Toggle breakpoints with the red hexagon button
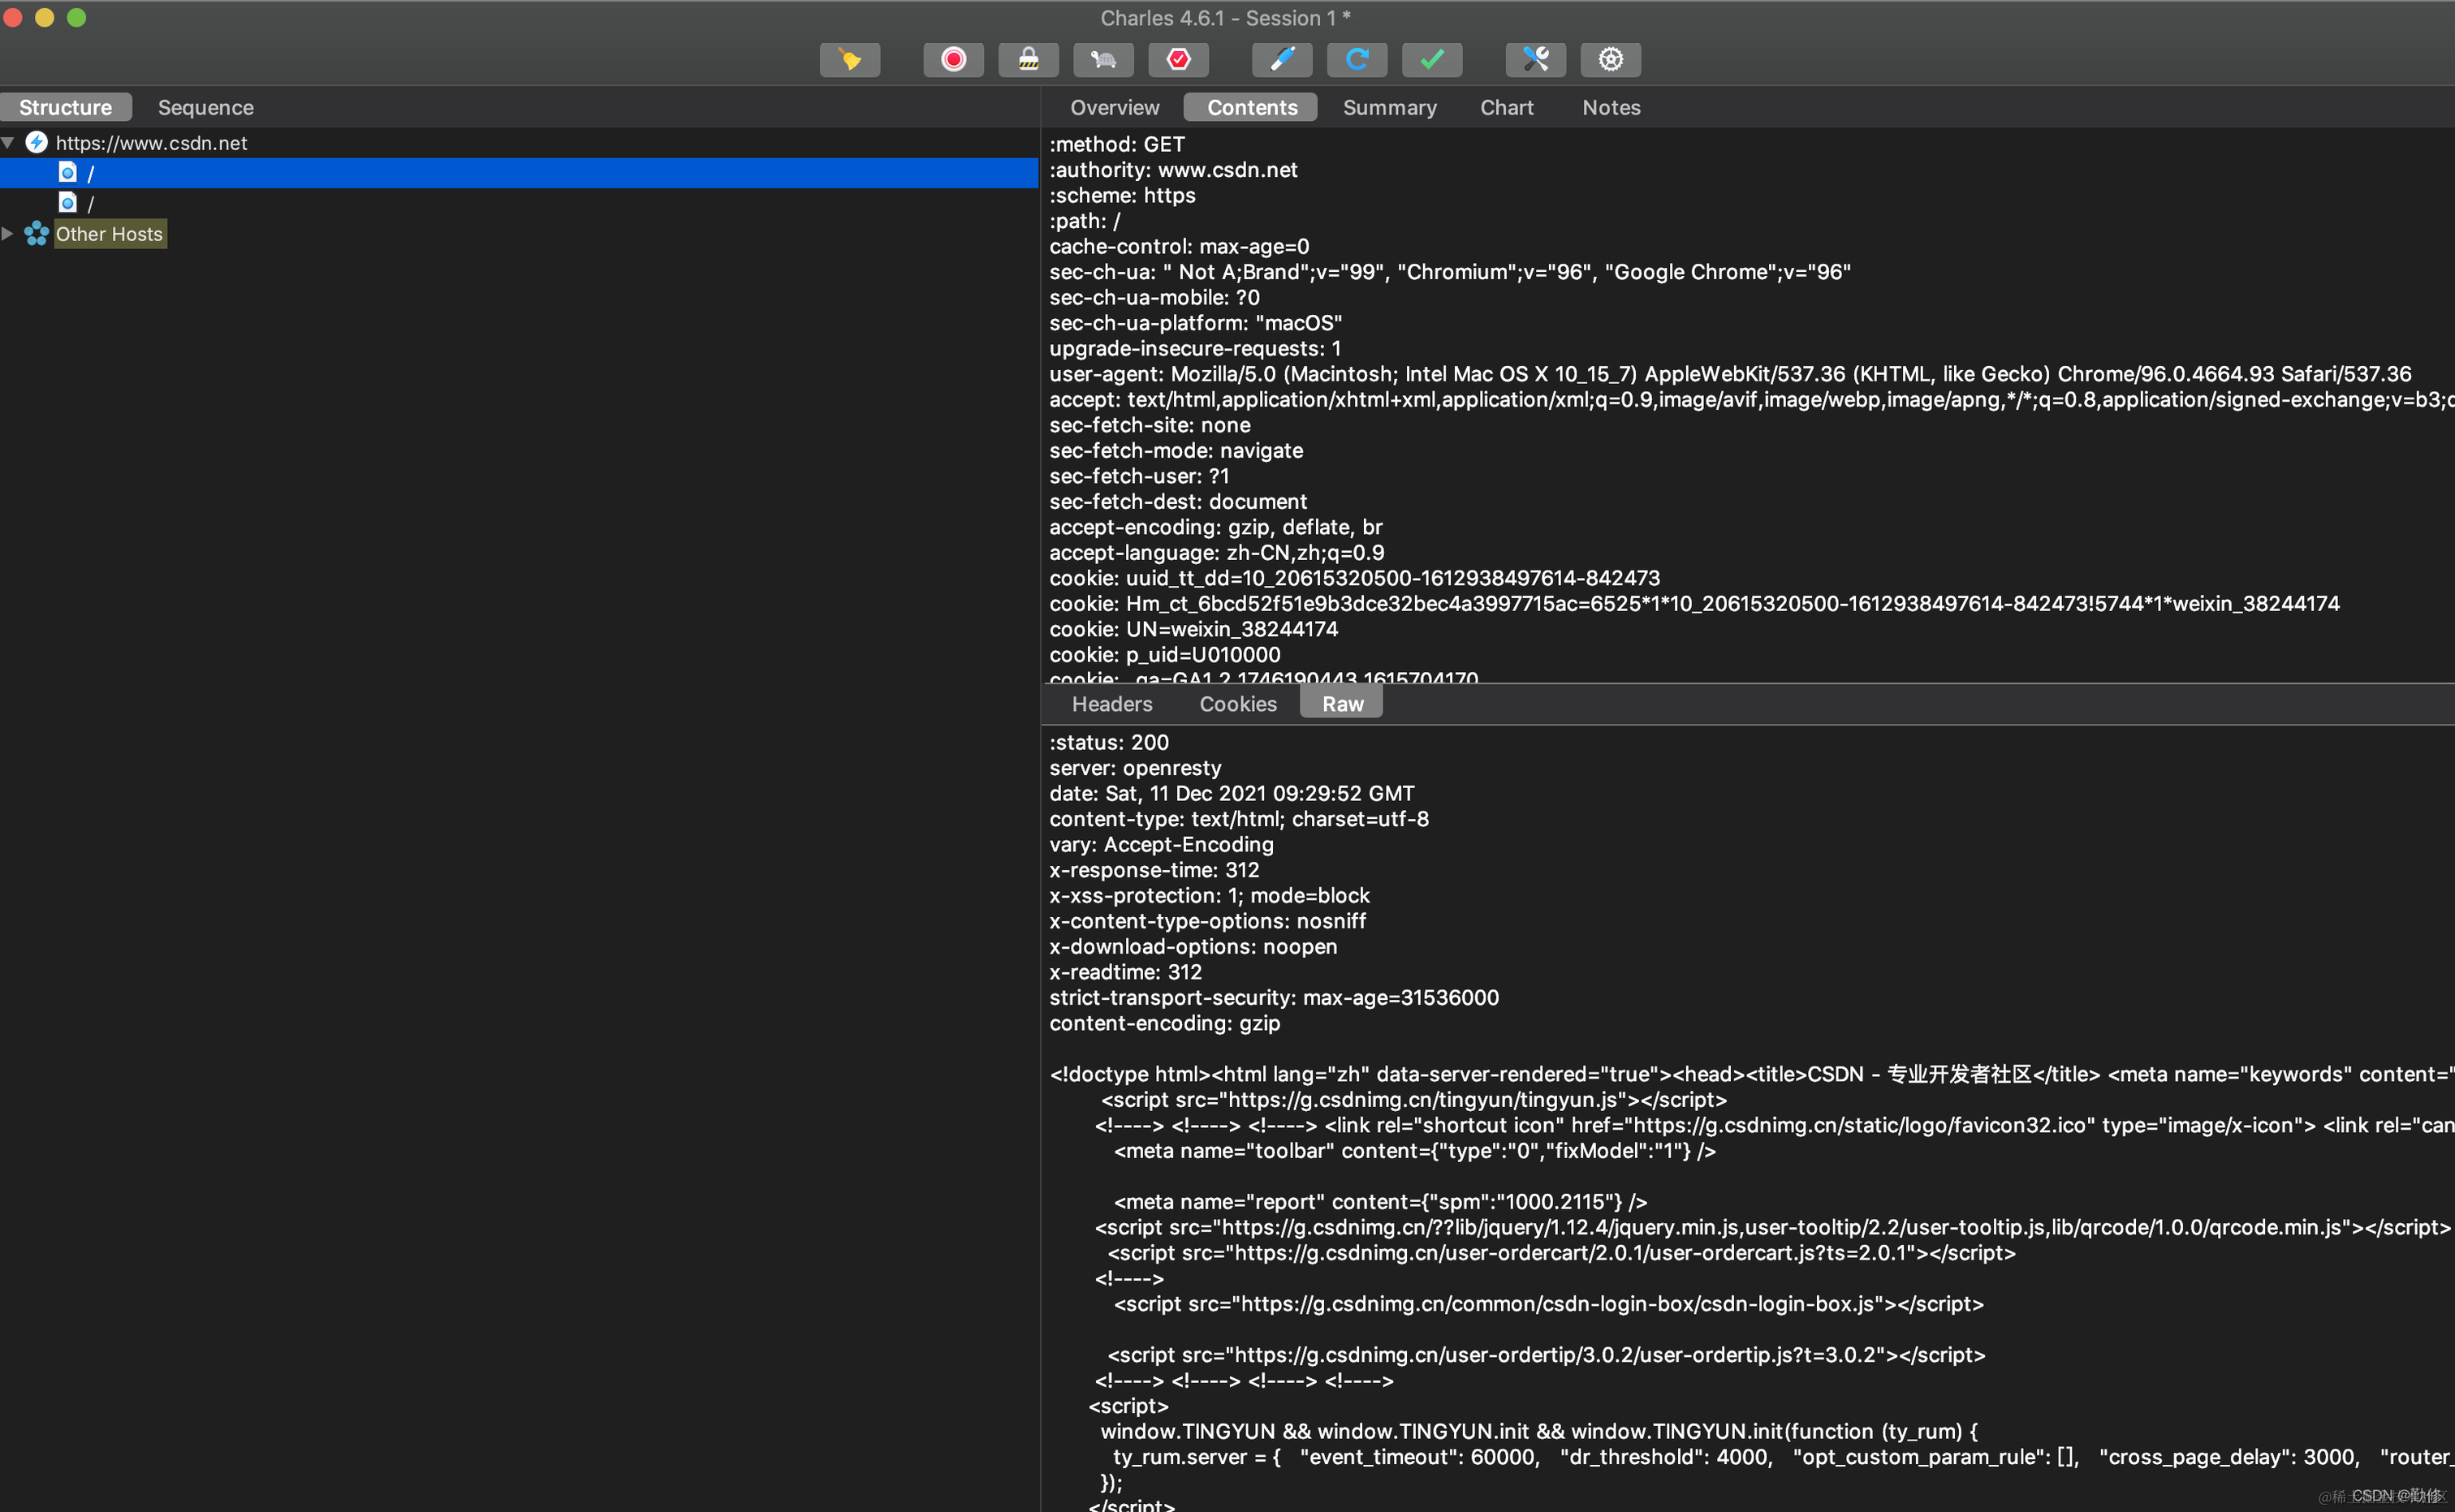The width and height of the screenshot is (2455, 1512). [x=1178, y=60]
